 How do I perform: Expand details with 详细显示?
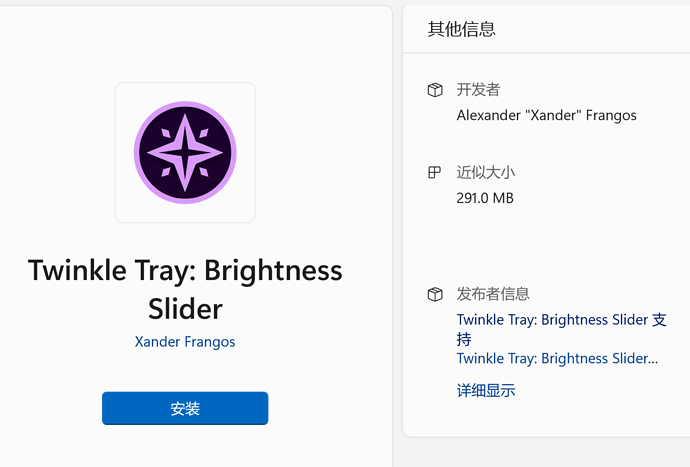click(x=486, y=391)
